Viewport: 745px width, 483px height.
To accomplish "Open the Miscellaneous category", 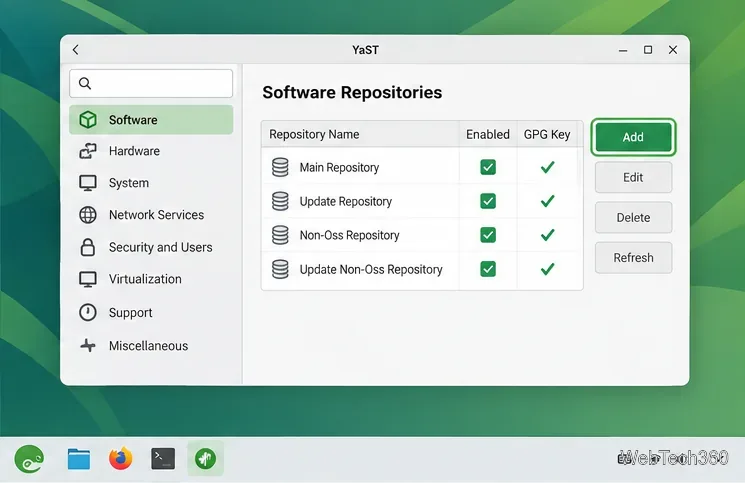I will (151, 346).
